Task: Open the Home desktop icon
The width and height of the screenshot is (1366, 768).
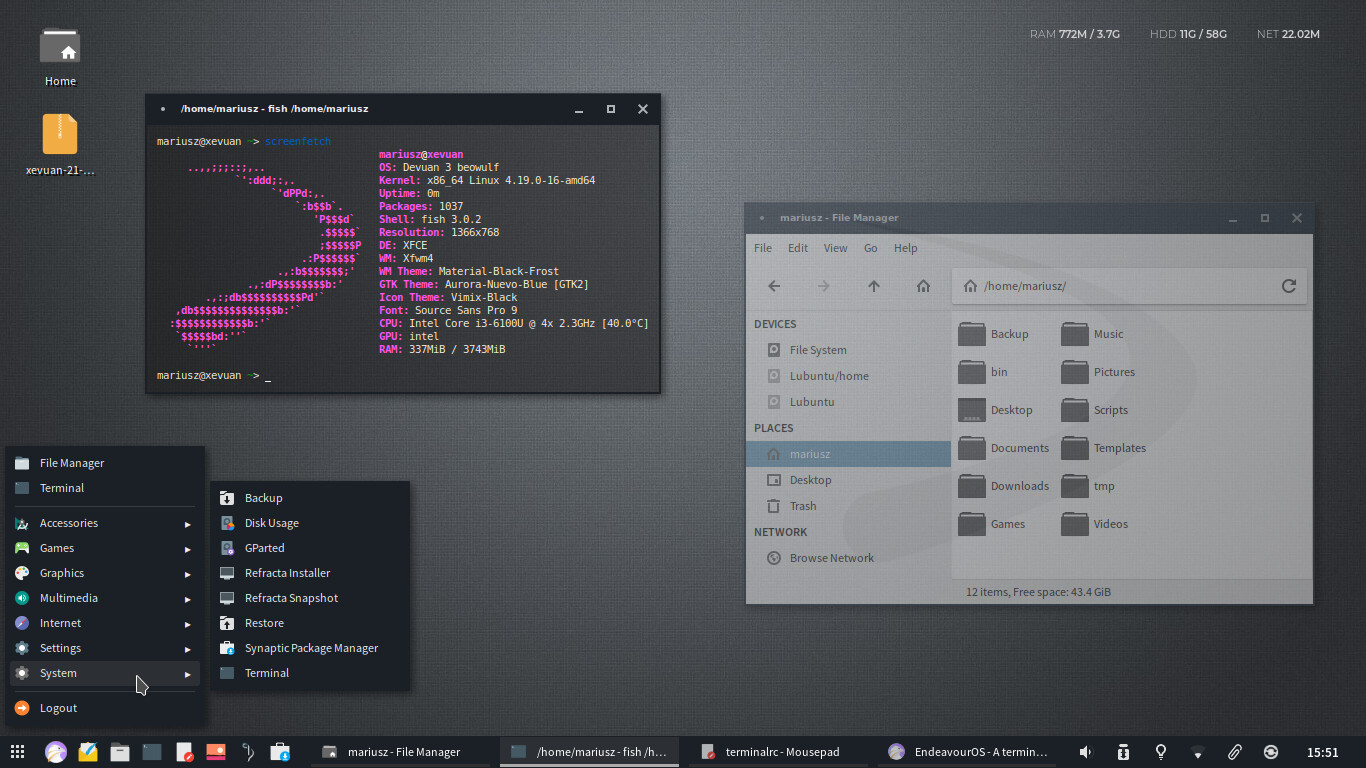Action: point(60,58)
